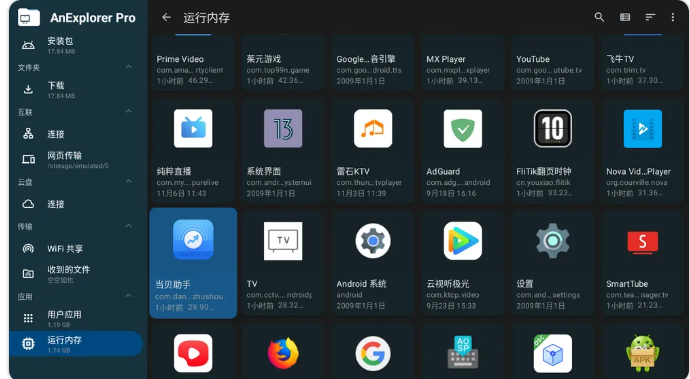
Task: Click the blue cube OSC app icon
Action: 553,353
